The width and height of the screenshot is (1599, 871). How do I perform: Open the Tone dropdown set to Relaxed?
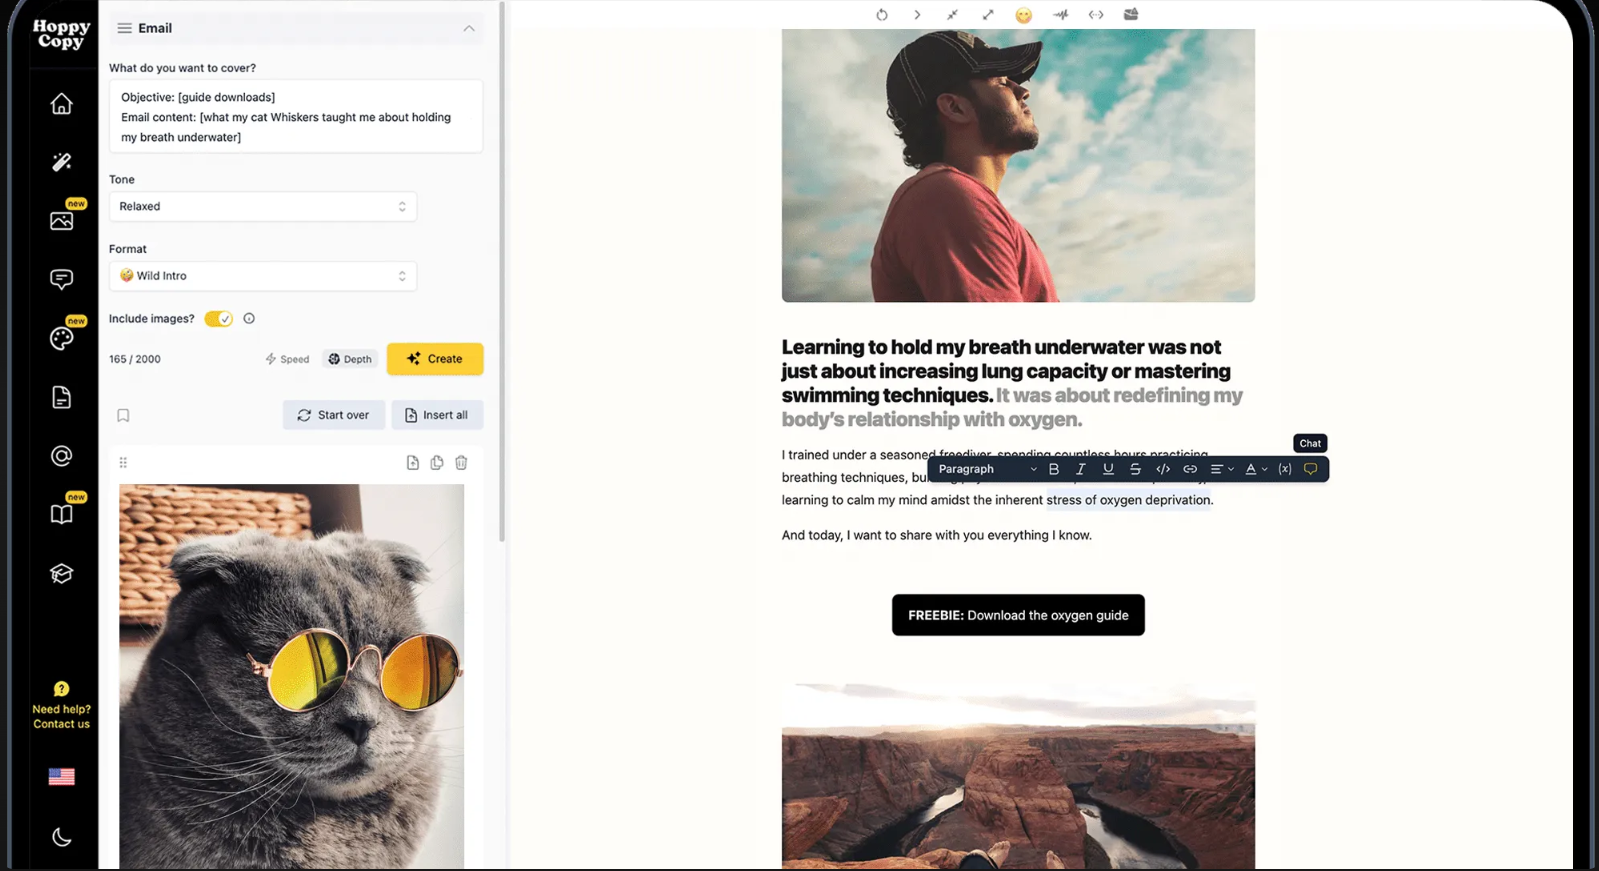(263, 206)
